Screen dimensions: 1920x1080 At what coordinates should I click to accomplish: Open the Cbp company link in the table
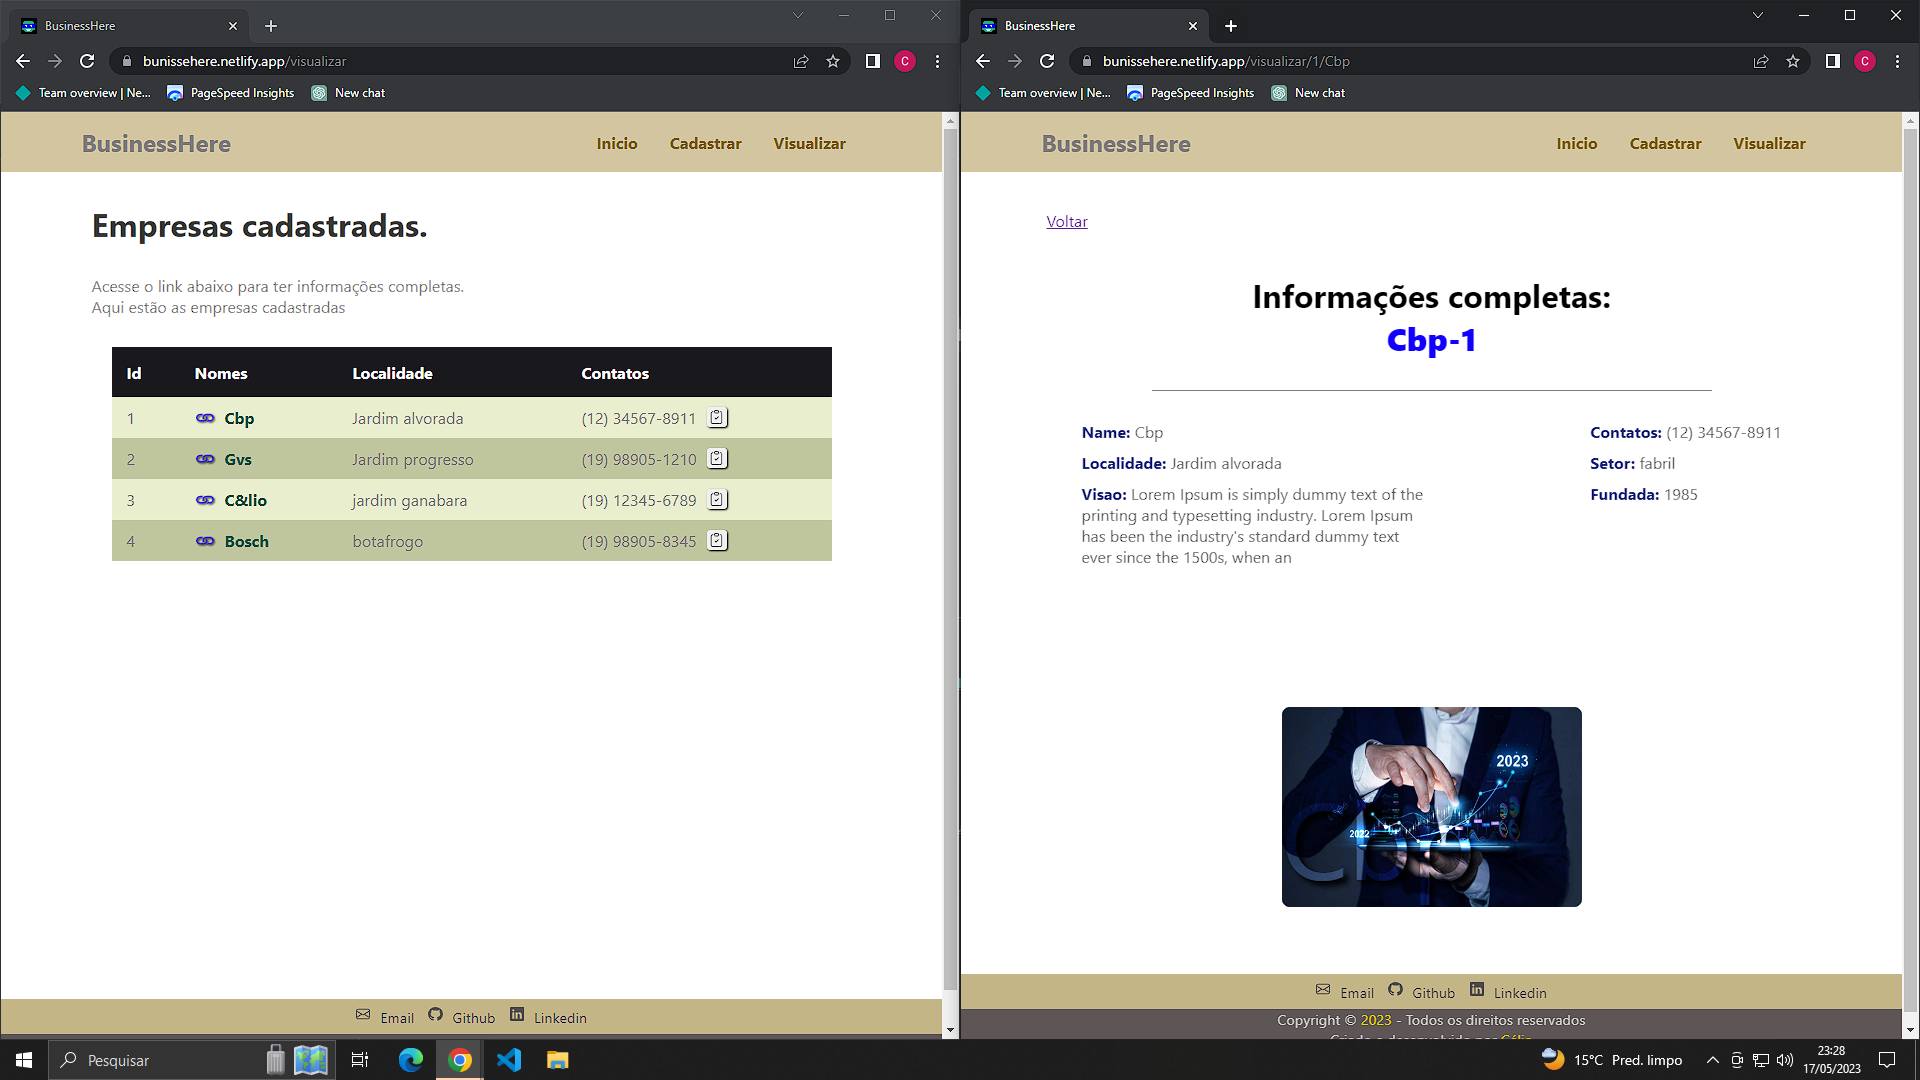pos(239,418)
